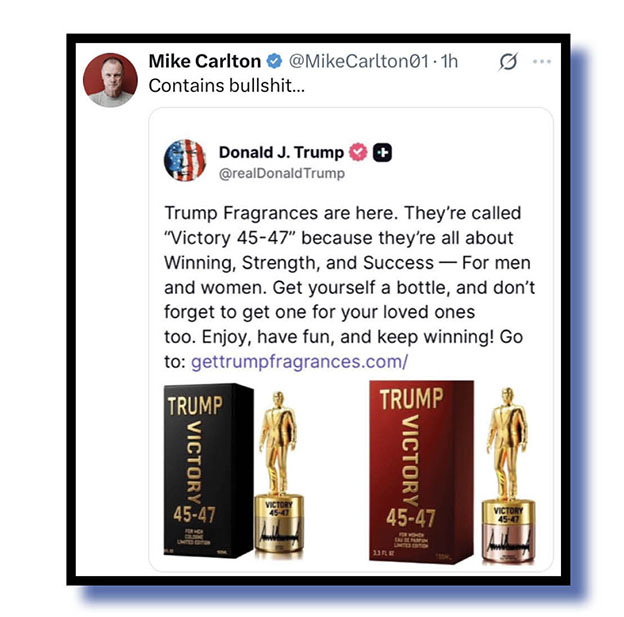Click the Mike Carlton display name

coord(205,61)
